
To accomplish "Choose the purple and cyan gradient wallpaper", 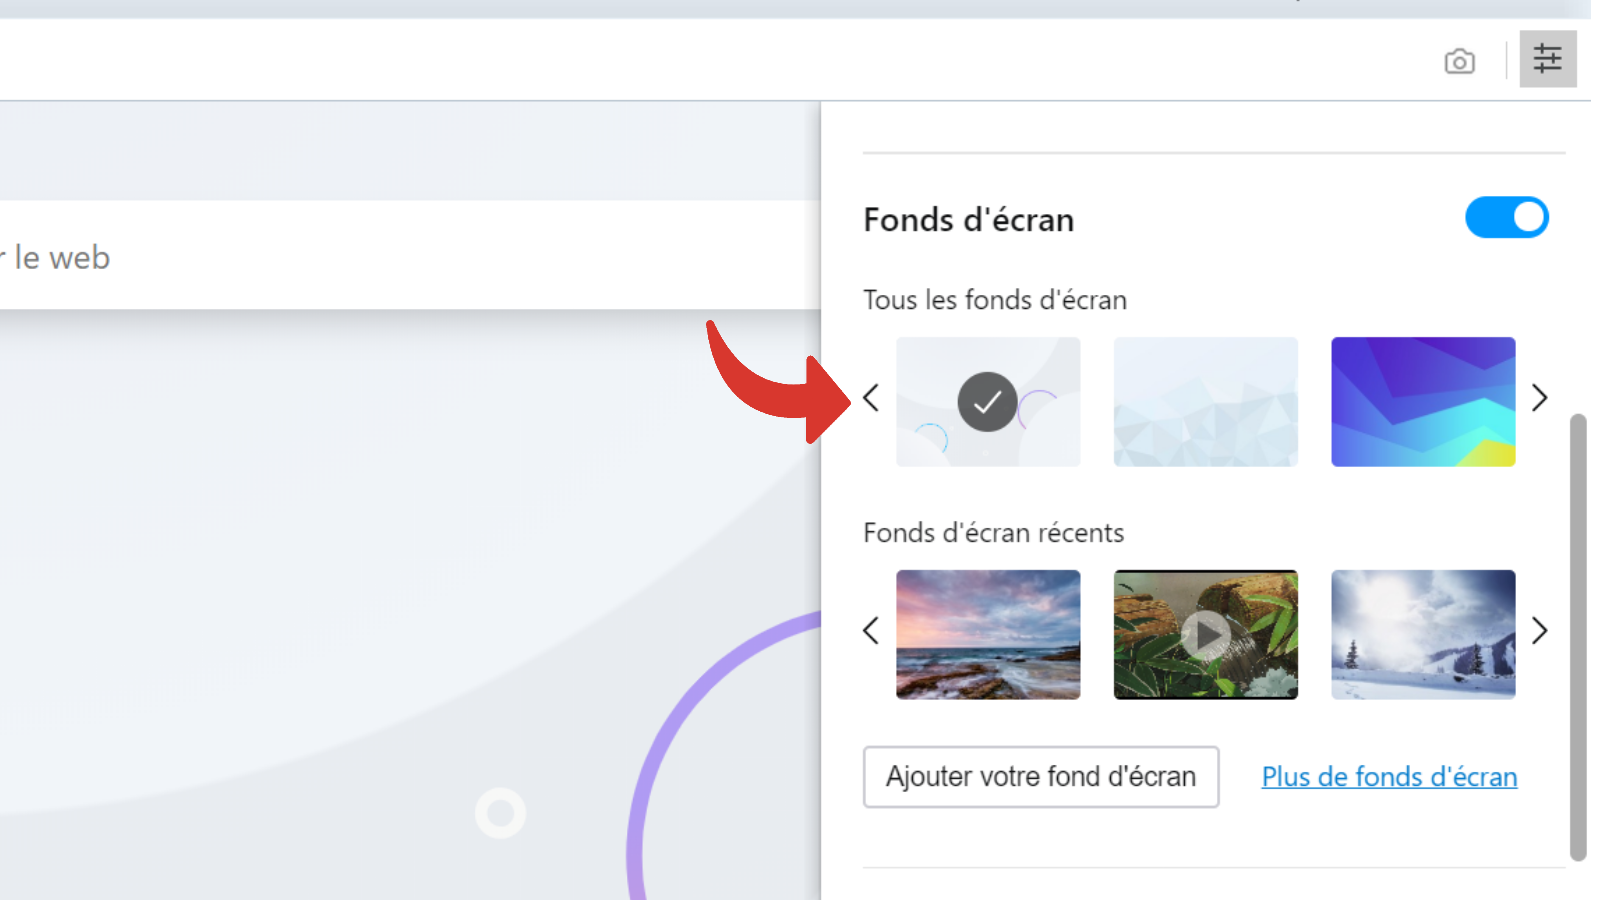I will pos(1423,402).
